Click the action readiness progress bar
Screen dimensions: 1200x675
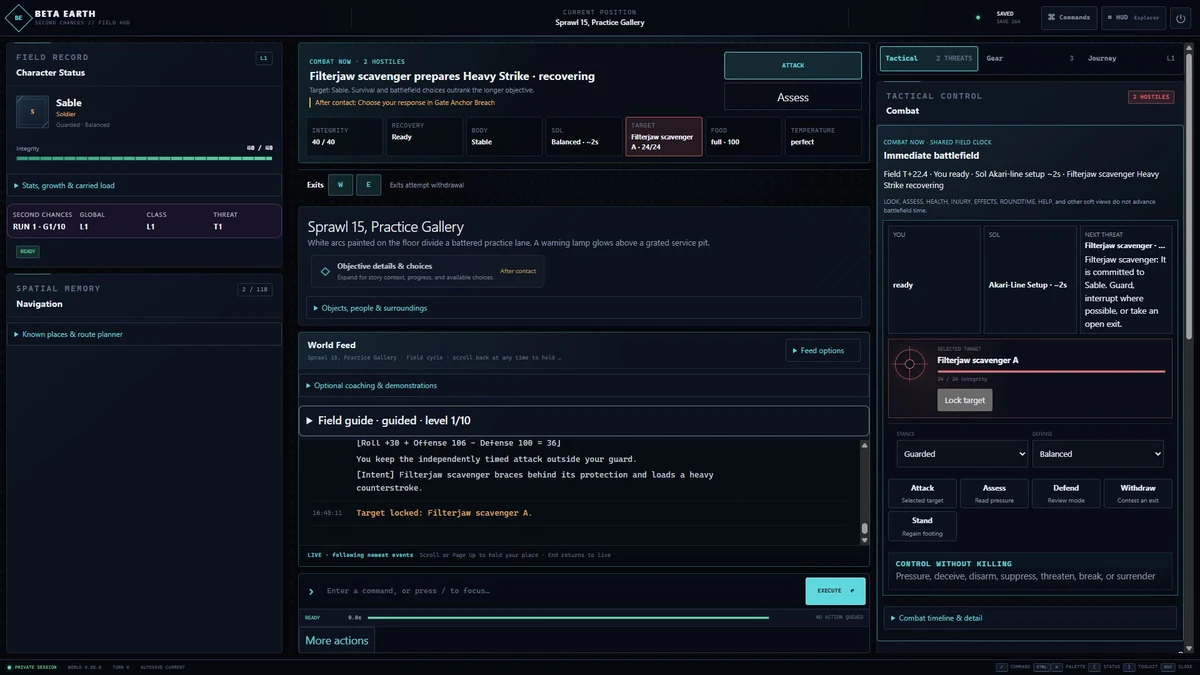point(568,618)
